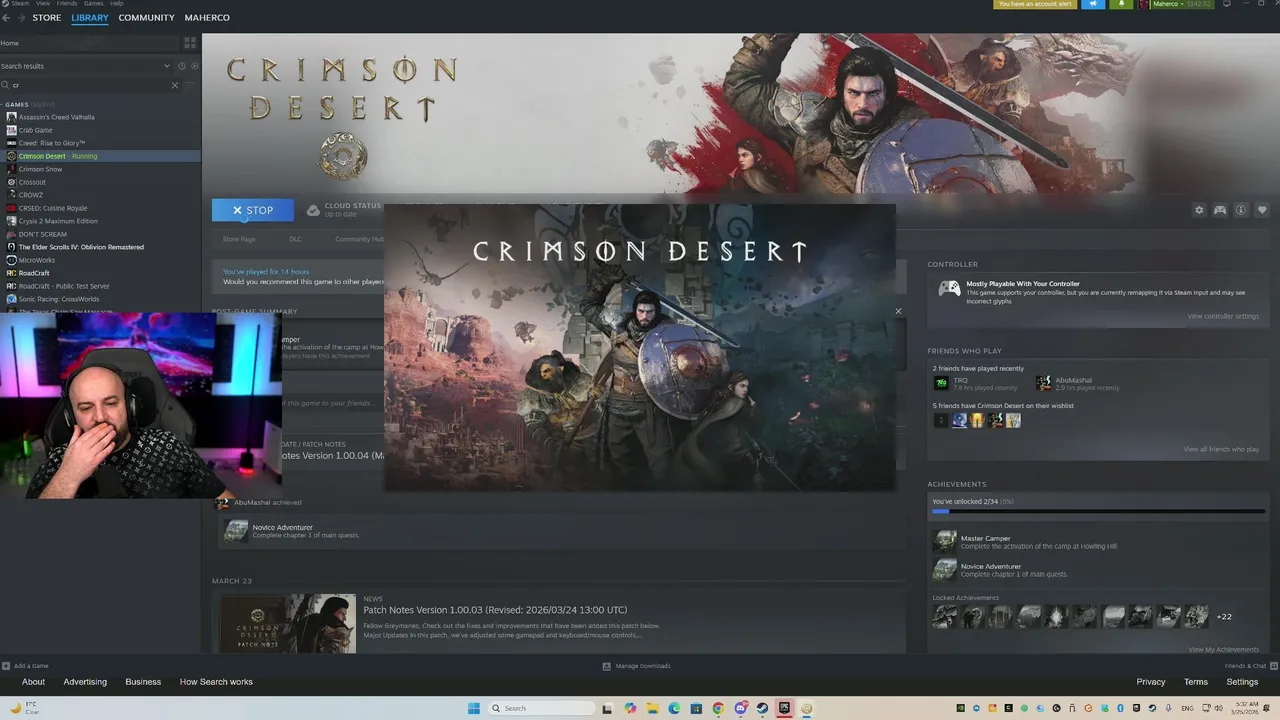Open Microsoft Edge taskbar icon
The height and width of the screenshot is (720, 1280).
click(x=674, y=708)
